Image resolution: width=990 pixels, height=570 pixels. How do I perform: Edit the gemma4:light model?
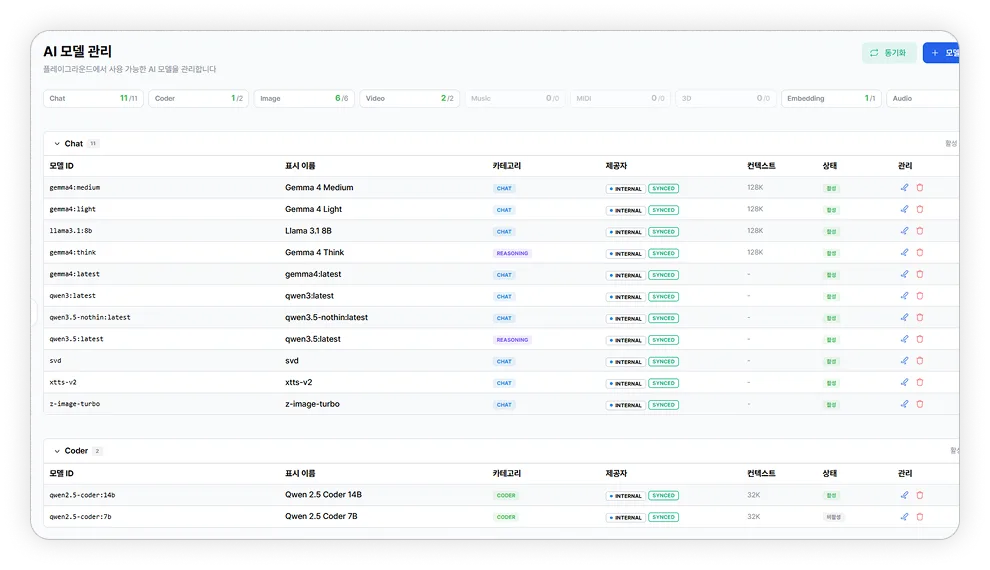point(904,209)
